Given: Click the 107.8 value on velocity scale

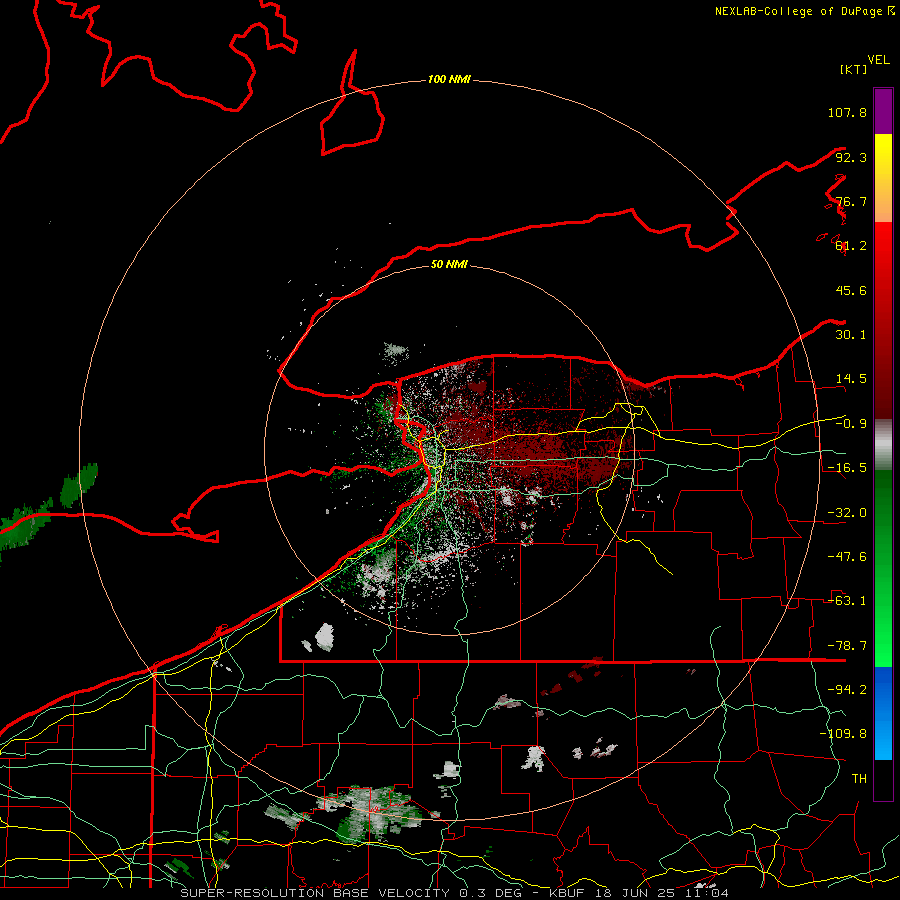Looking at the screenshot, I should (x=847, y=112).
